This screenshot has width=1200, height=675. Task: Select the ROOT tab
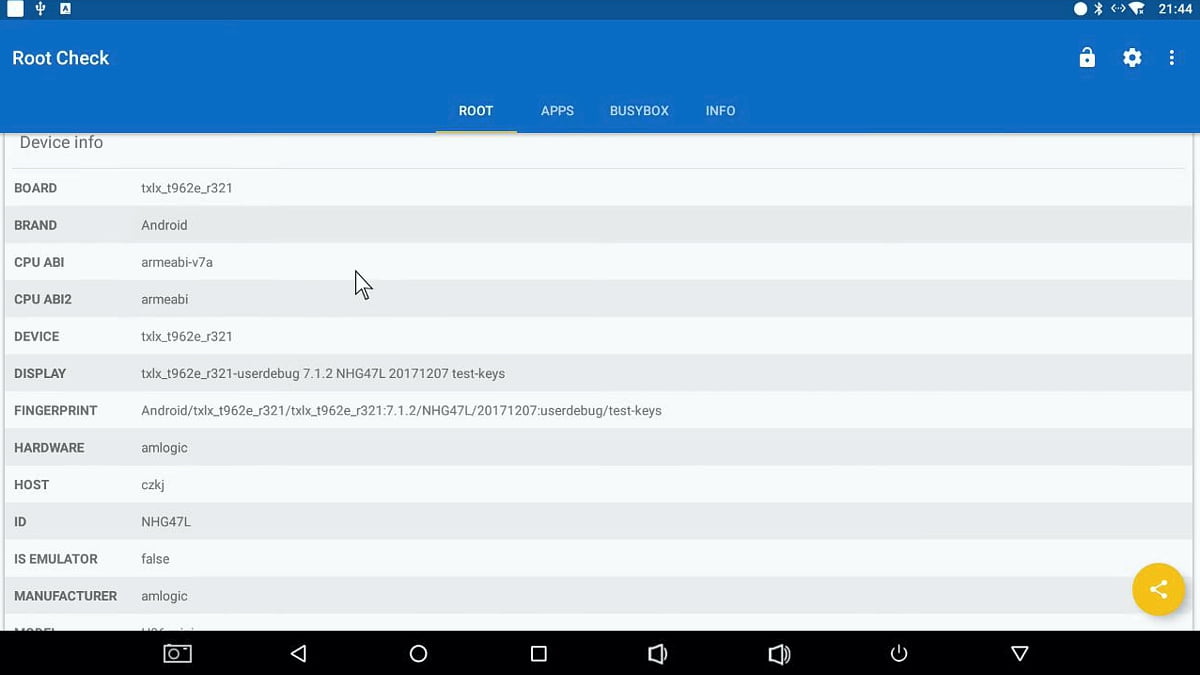click(476, 111)
